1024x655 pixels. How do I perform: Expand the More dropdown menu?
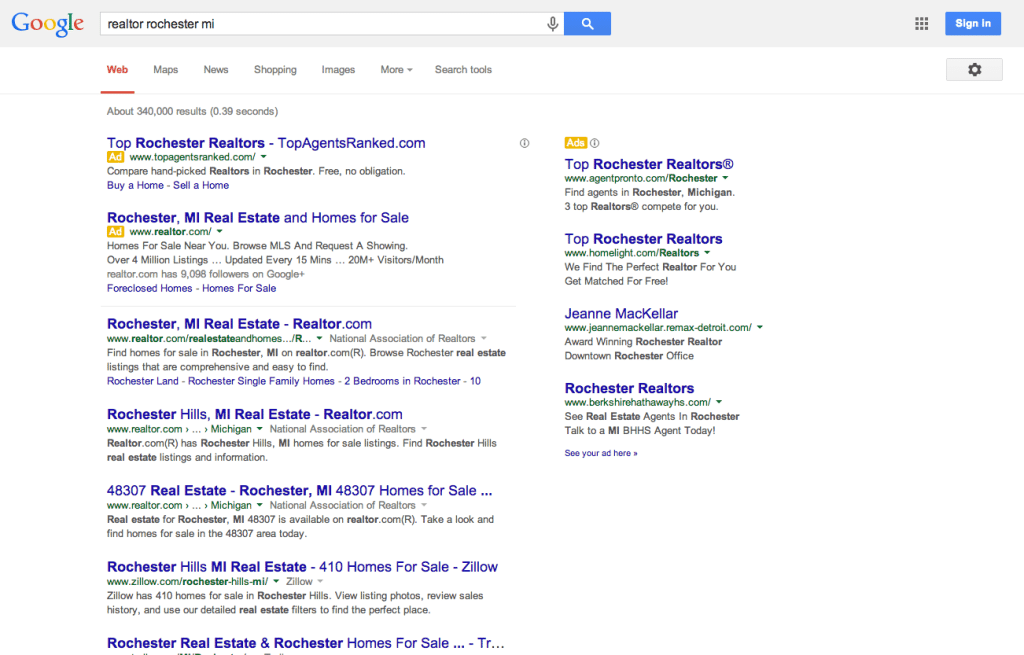(396, 70)
